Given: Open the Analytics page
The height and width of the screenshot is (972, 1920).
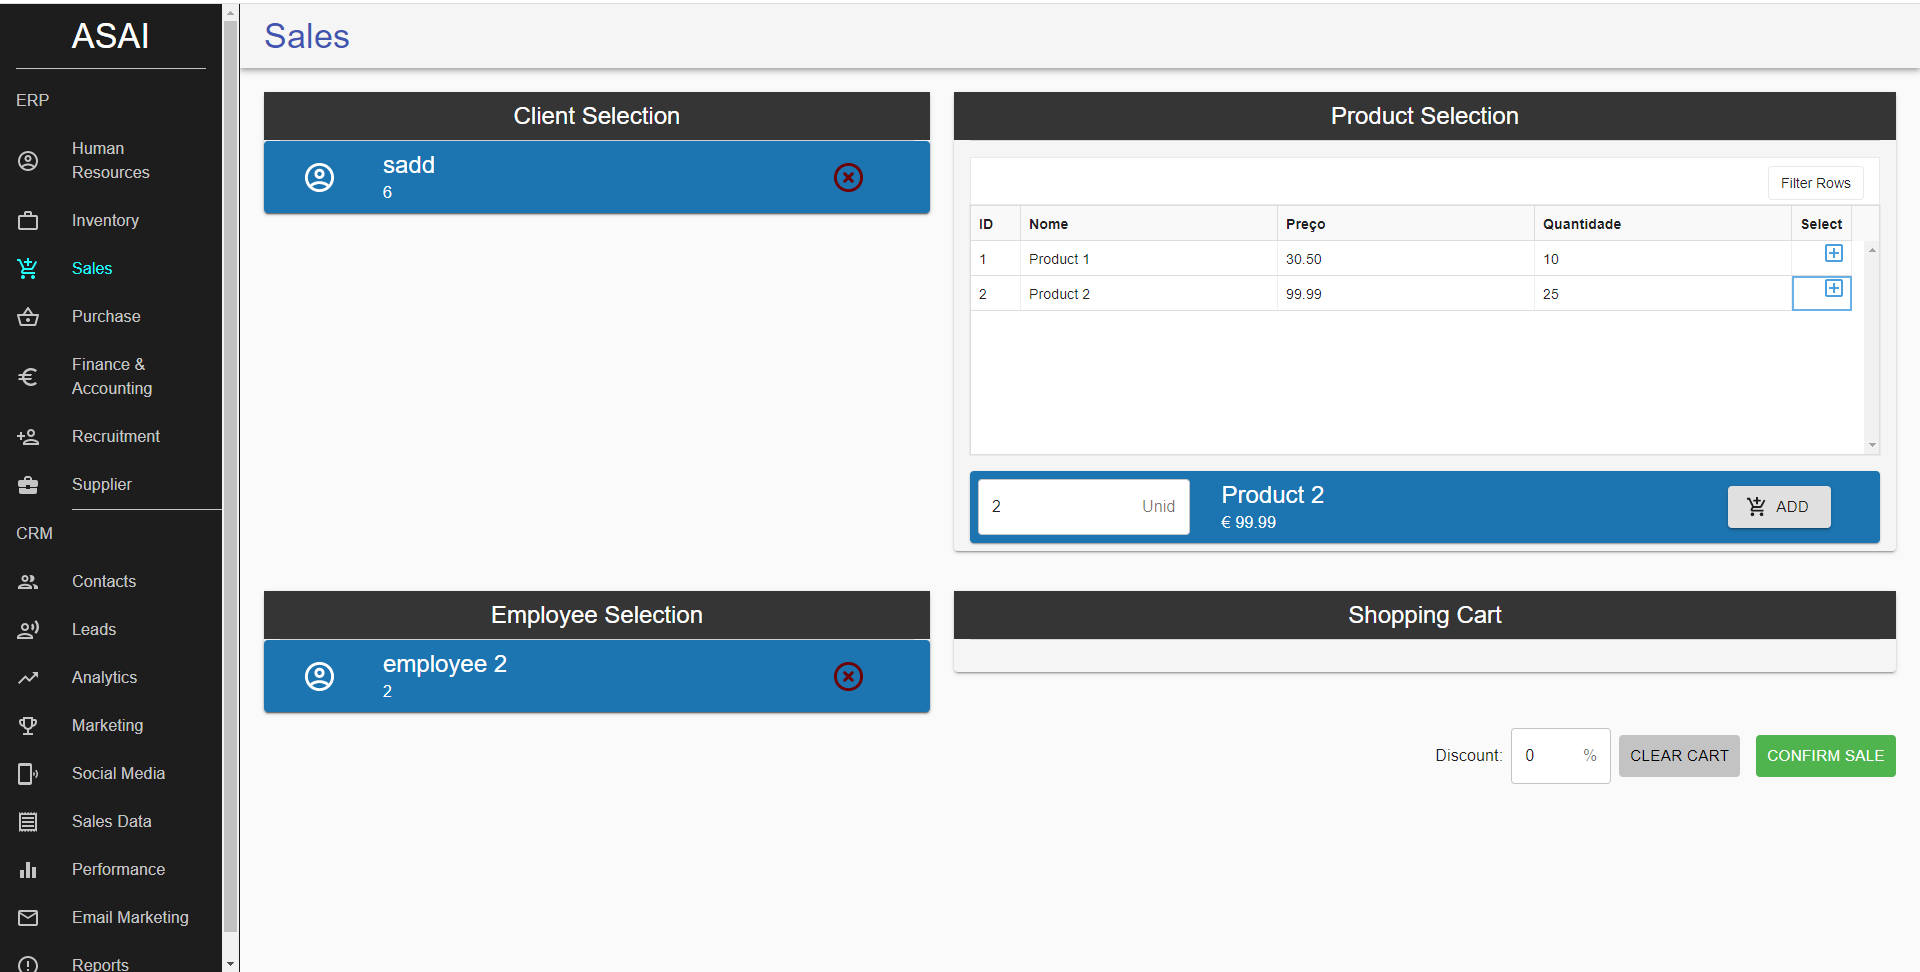Looking at the screenshot, I should click(x=104, y=677).
